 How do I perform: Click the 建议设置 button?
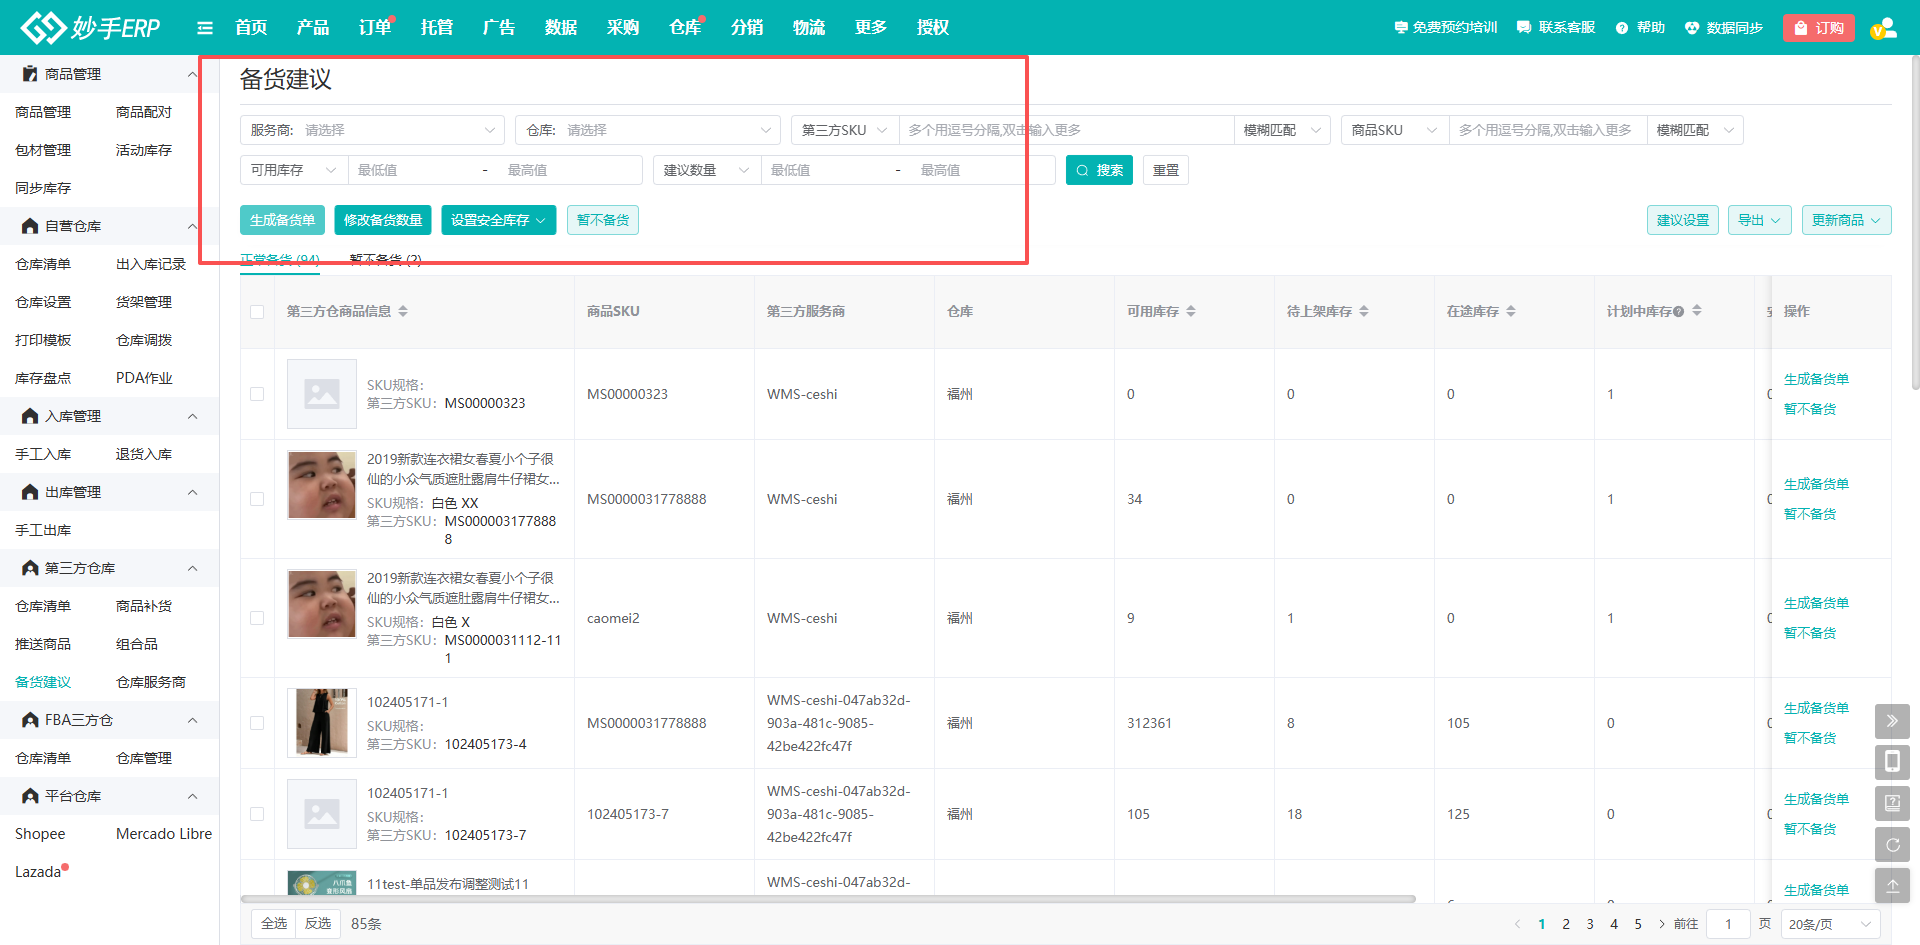click(1682, 220)
